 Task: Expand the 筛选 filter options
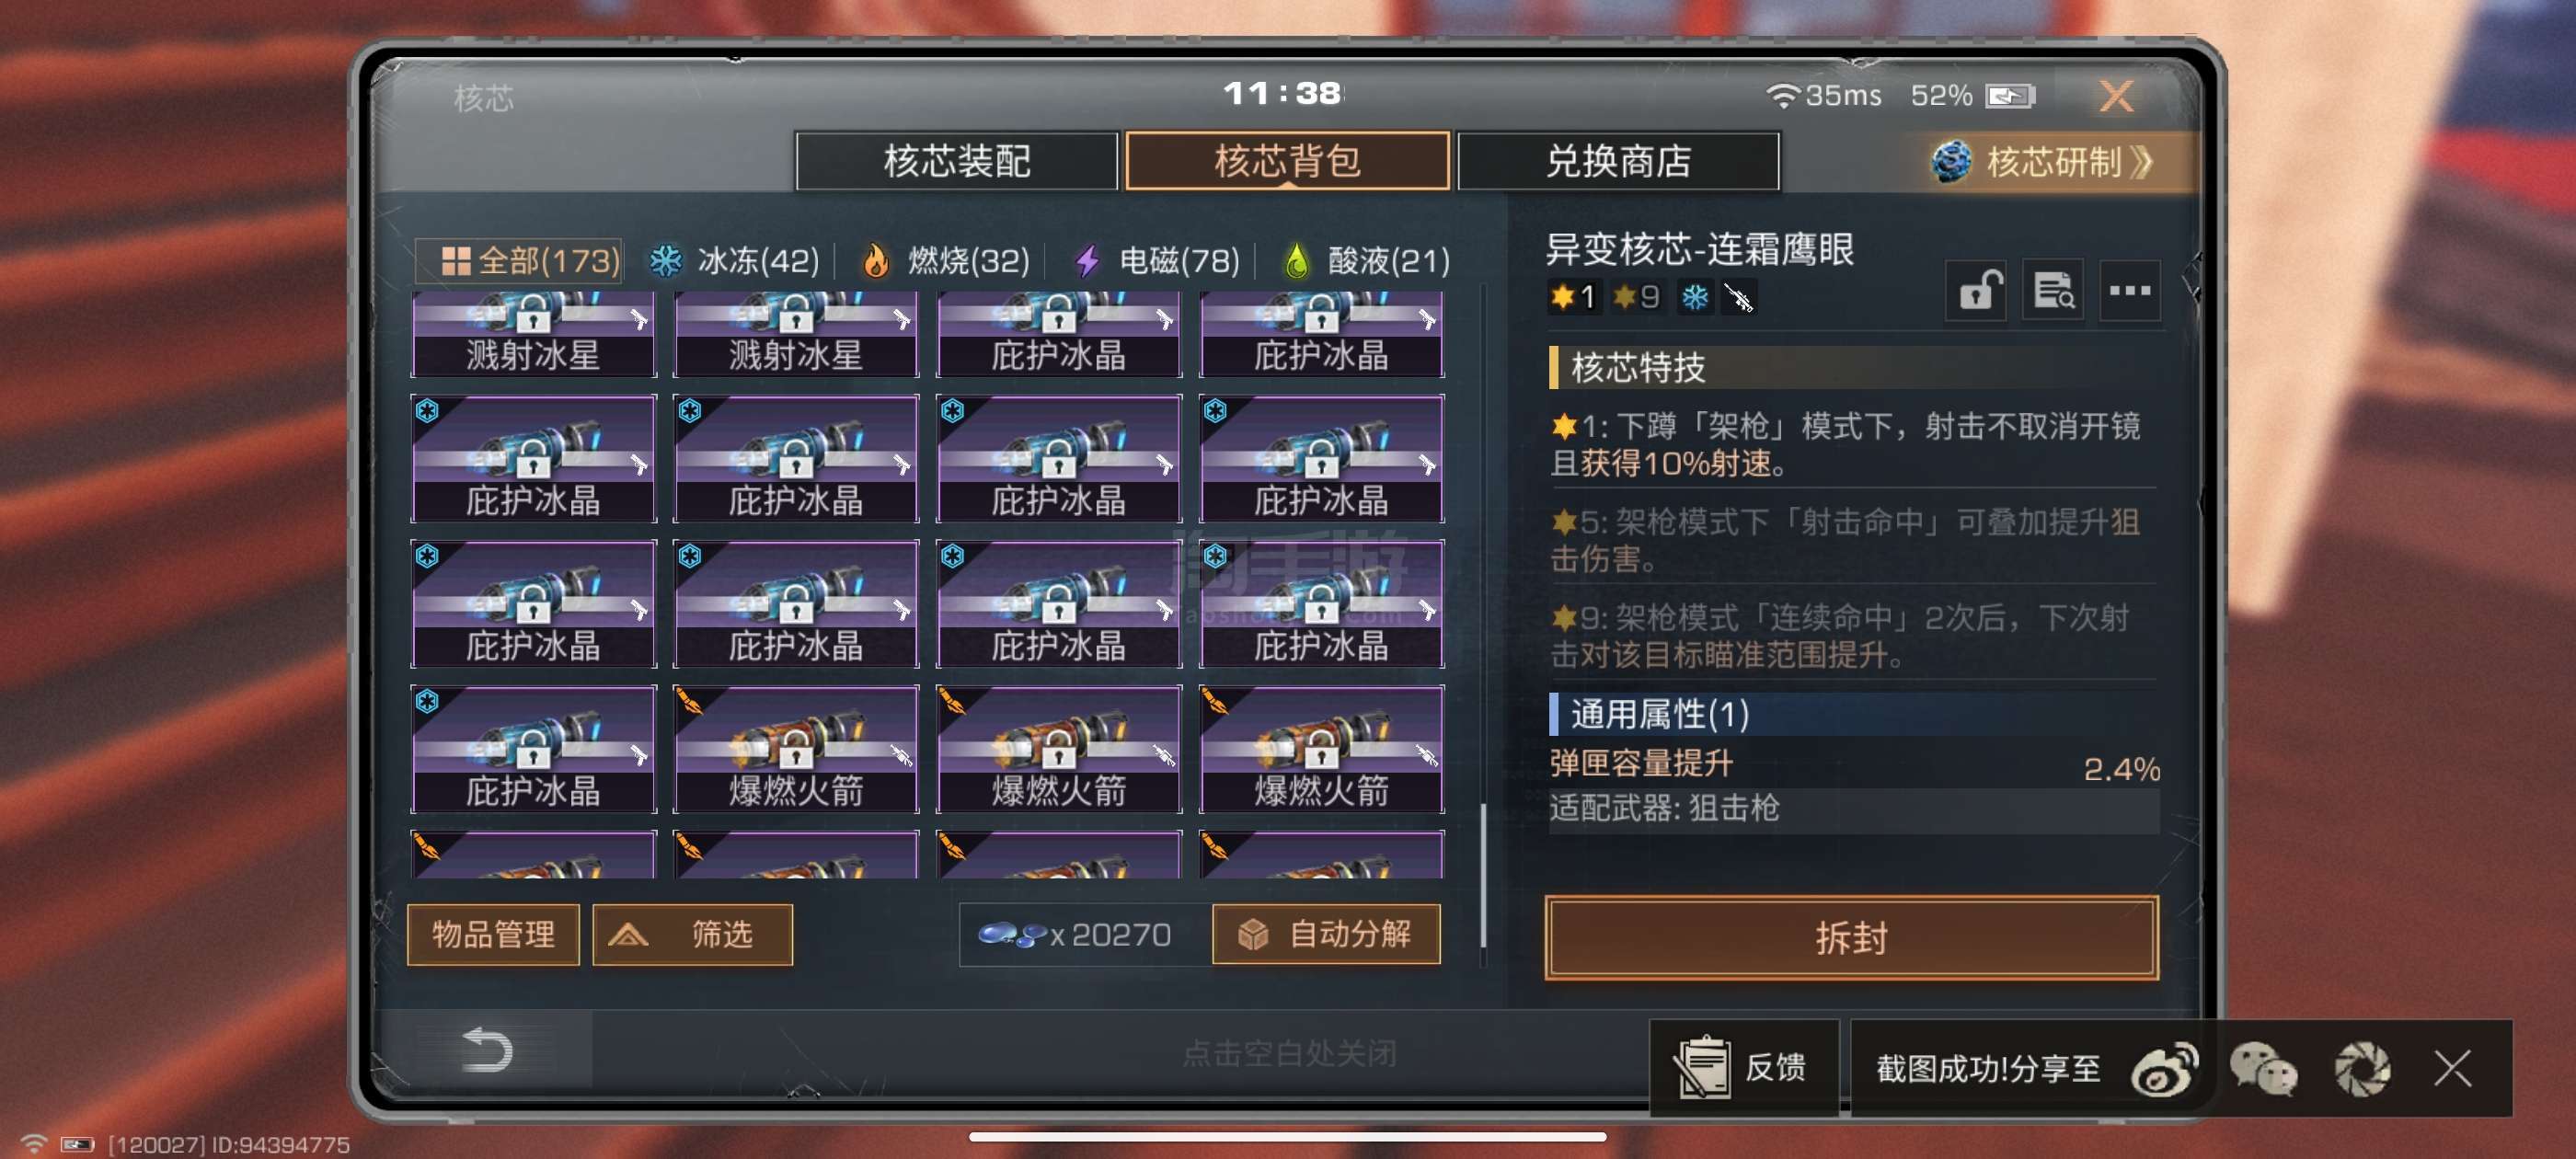tap(692, 935)
